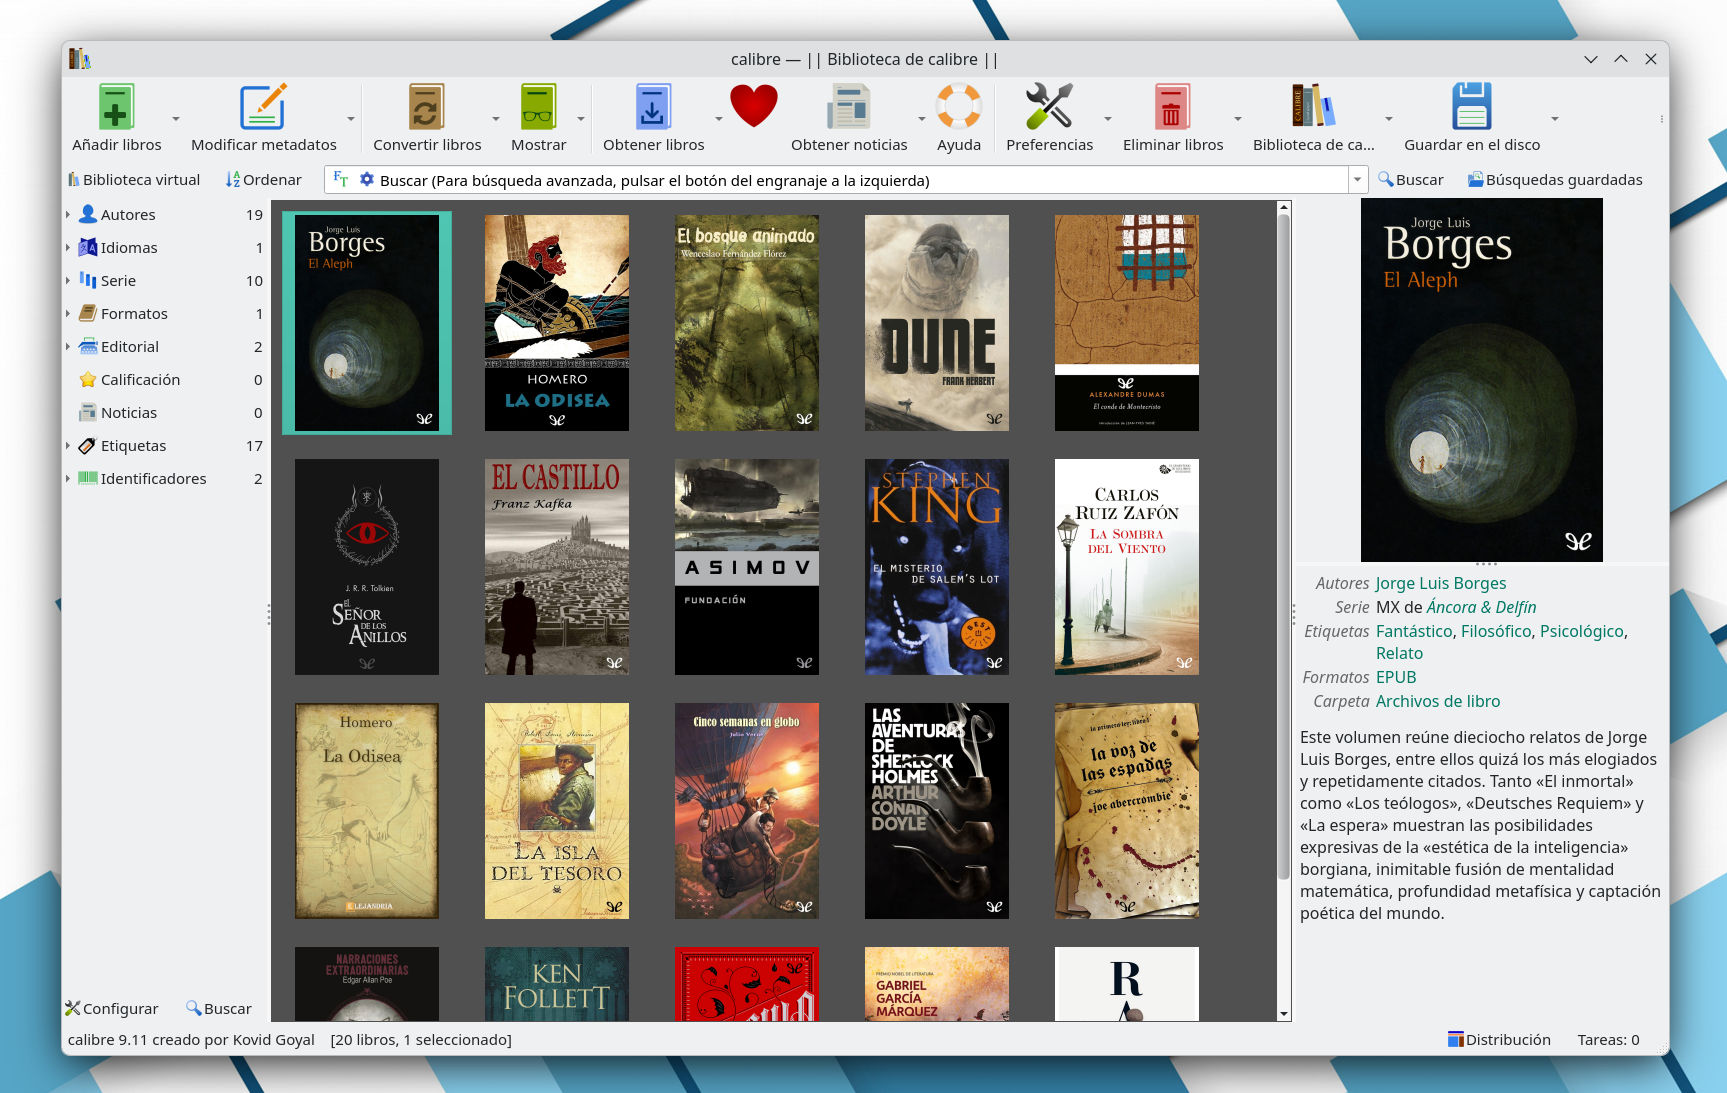This screenshot has width=1727, height=1093.
Task: Click the Convertir libros icon
Action: (427, 107)
